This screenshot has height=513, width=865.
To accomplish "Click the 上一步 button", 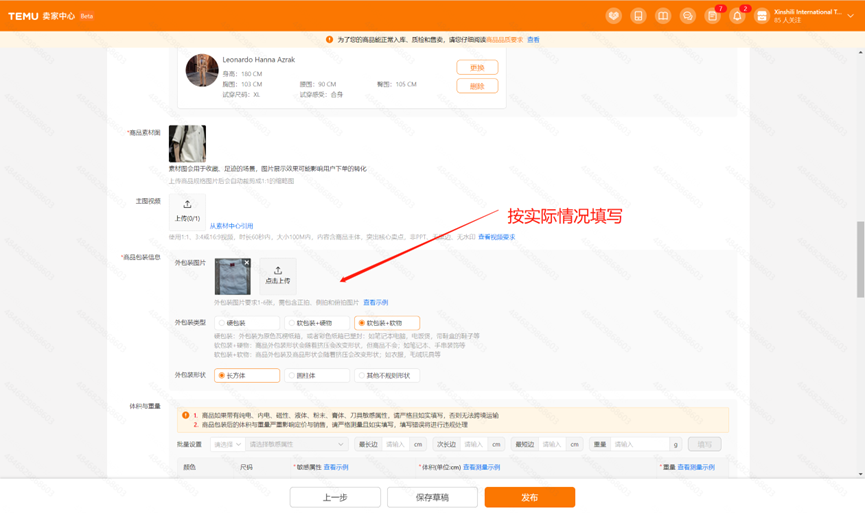I will 335,498.
